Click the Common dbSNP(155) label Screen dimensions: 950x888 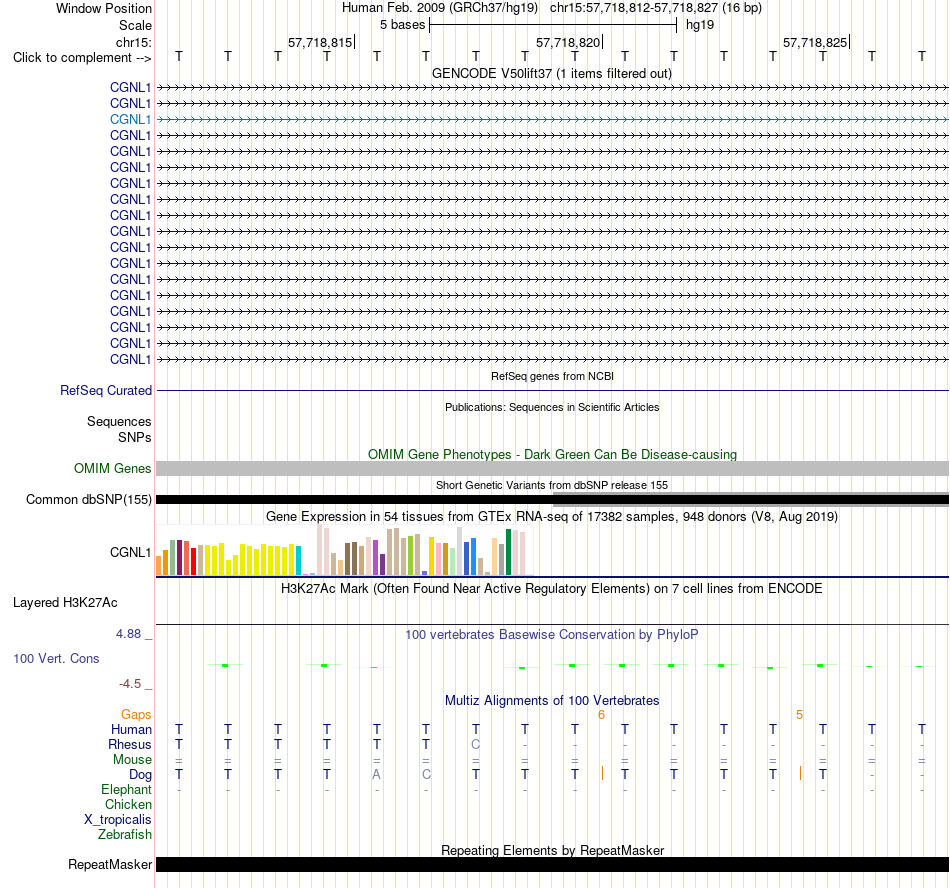click(x=88, y=500)
